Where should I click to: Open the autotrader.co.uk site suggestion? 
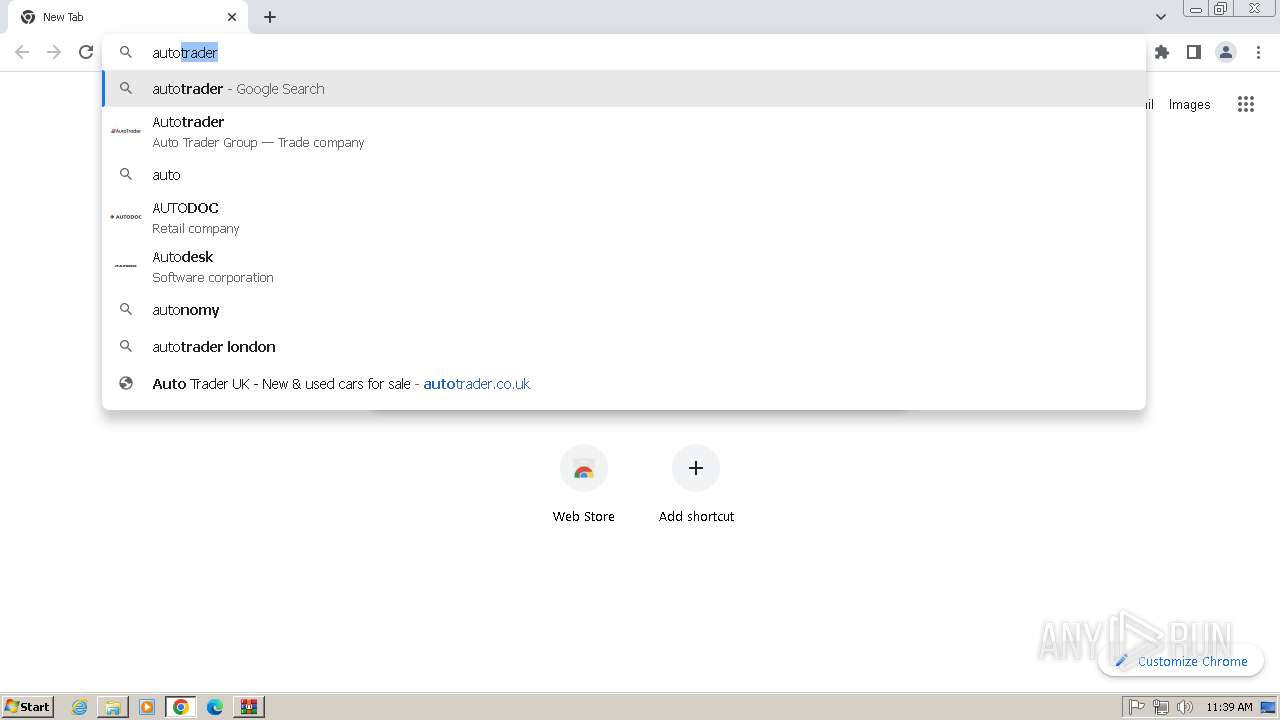coord(624,383)
